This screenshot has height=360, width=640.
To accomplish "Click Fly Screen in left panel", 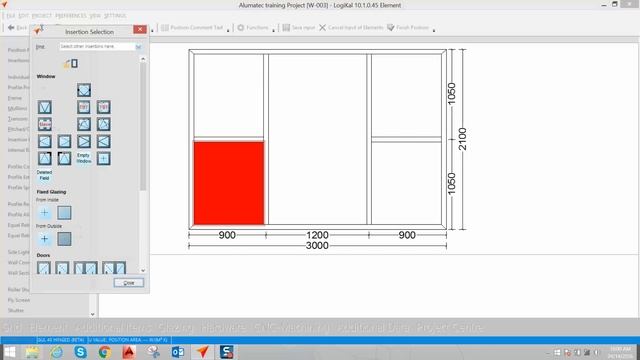I will click(x=19, y=300).
